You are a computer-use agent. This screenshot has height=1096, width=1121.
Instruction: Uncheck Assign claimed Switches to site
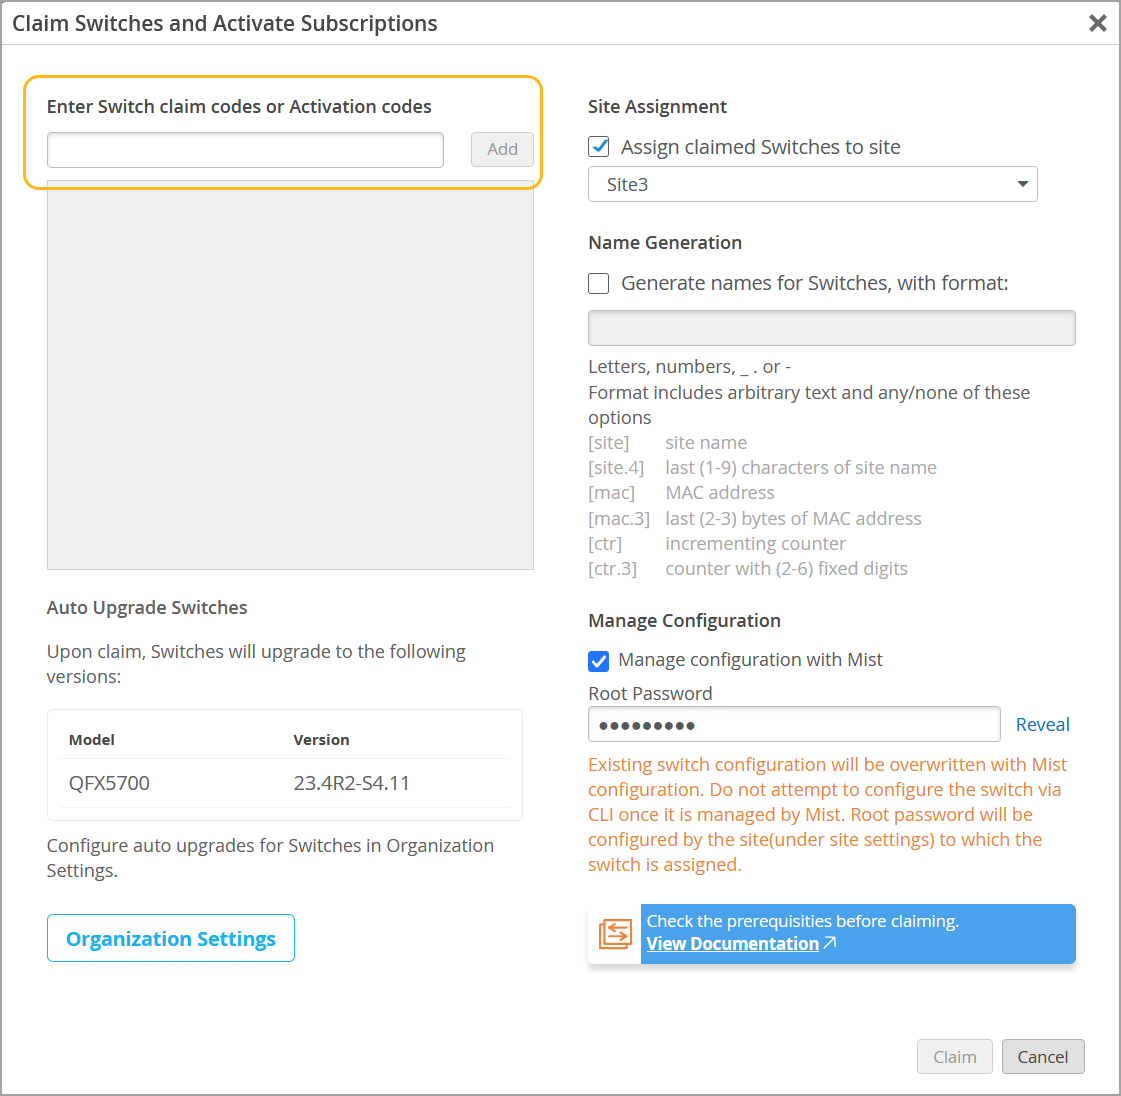(599, 147)
